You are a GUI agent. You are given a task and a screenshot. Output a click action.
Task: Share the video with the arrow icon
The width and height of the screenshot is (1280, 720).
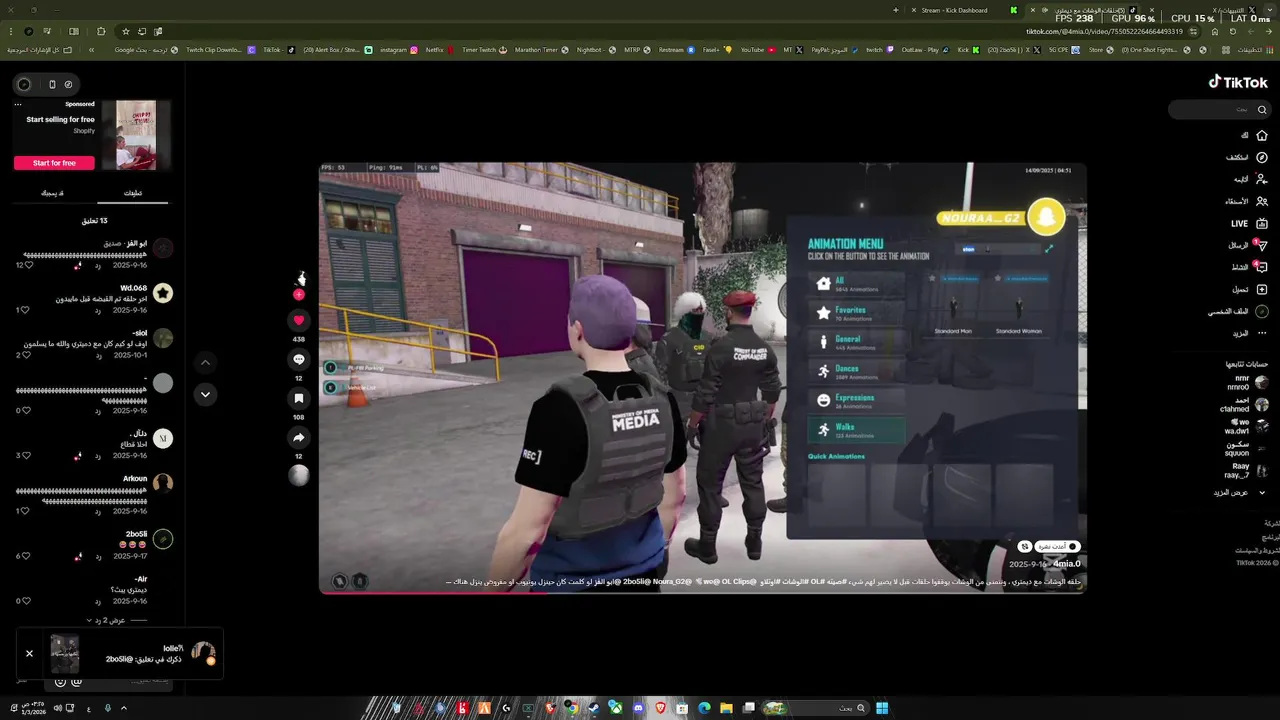tap(298, 437)
